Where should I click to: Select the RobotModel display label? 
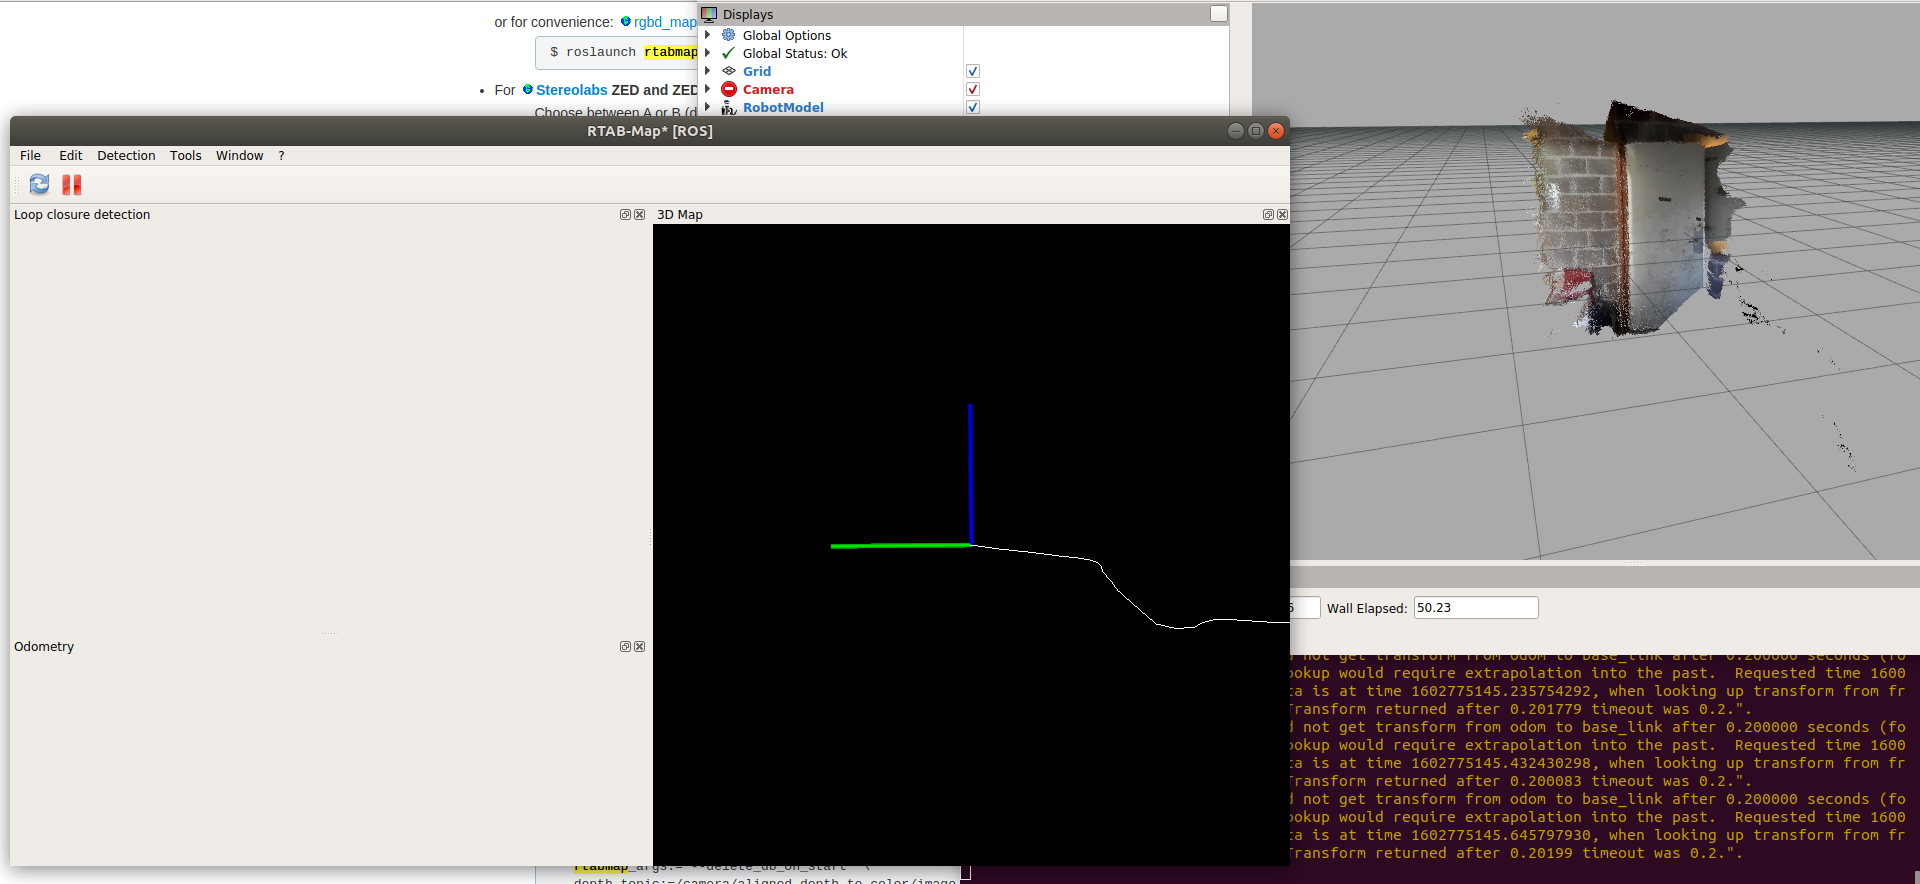[x=783, y=107]
